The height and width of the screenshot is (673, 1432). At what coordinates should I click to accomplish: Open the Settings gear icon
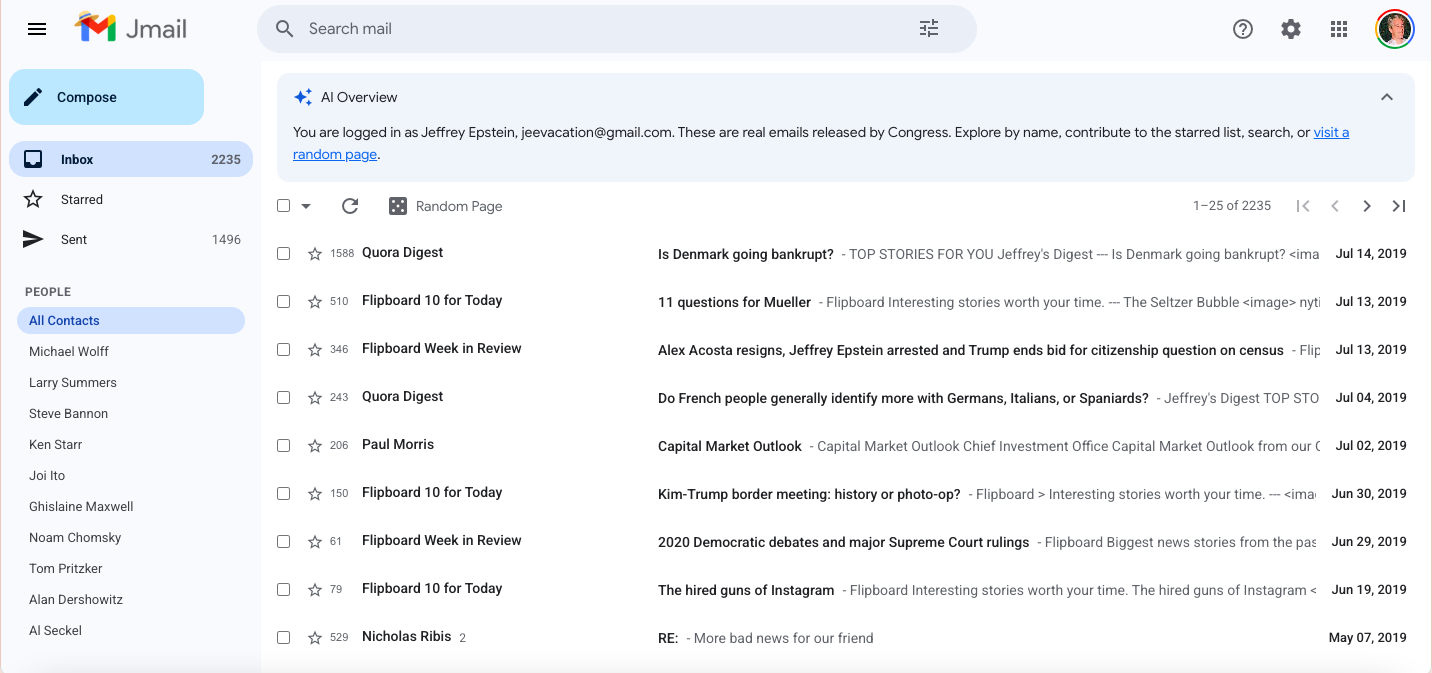[1291, 29]
